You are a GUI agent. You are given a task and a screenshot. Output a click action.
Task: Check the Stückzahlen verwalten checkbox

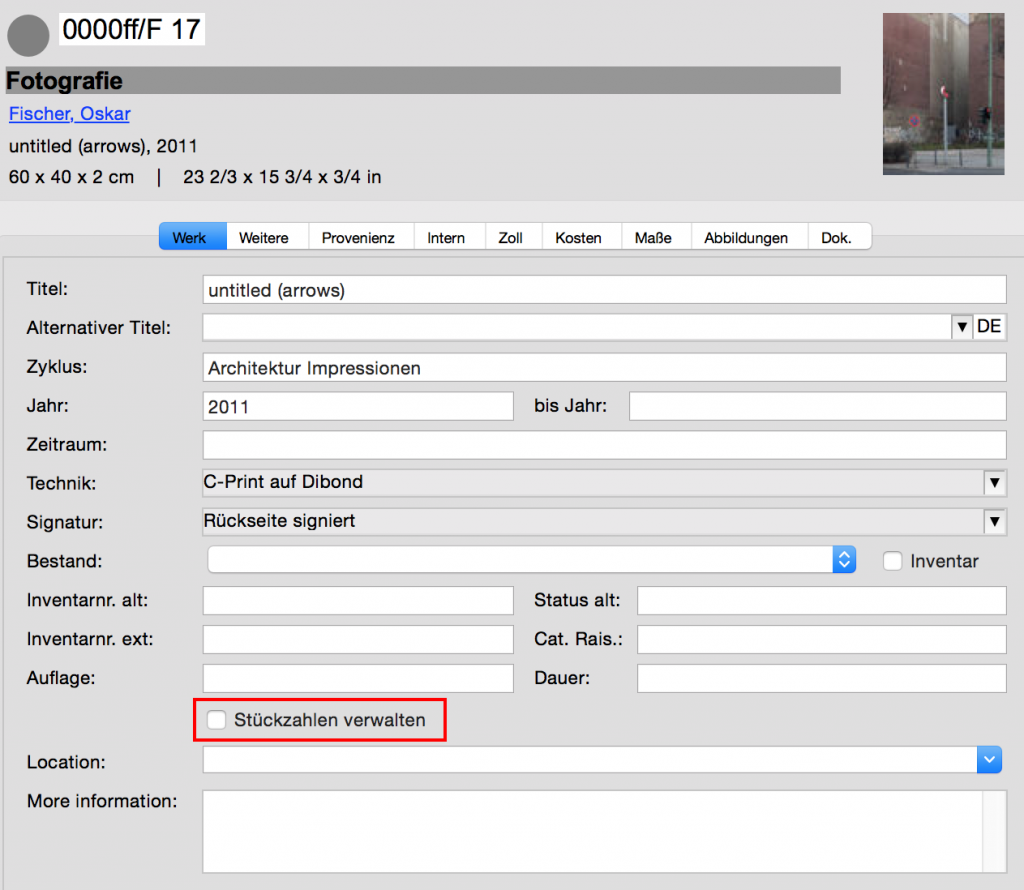(x=216, y=720)
